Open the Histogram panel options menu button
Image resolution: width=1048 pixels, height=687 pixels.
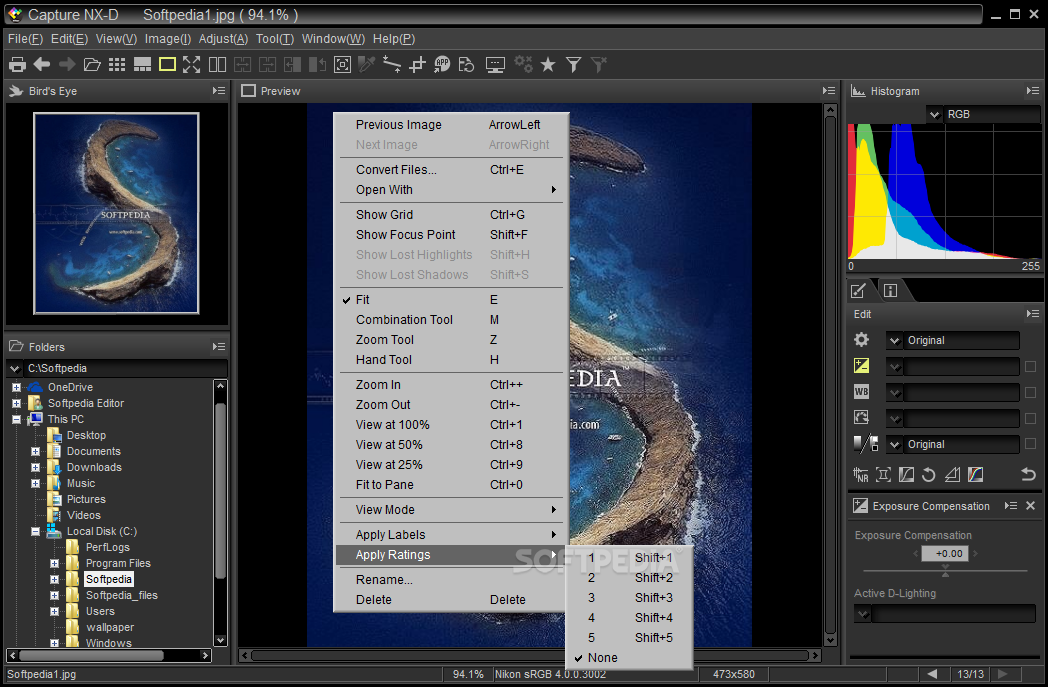click(1033, 91)
